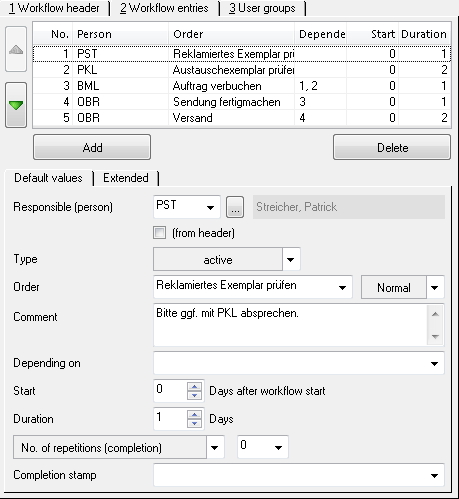The width and height of the screenshot is (459, 499).
Task: Select row 3 BML Auftrag verbuchen
Action: click(x=242, y=86)
